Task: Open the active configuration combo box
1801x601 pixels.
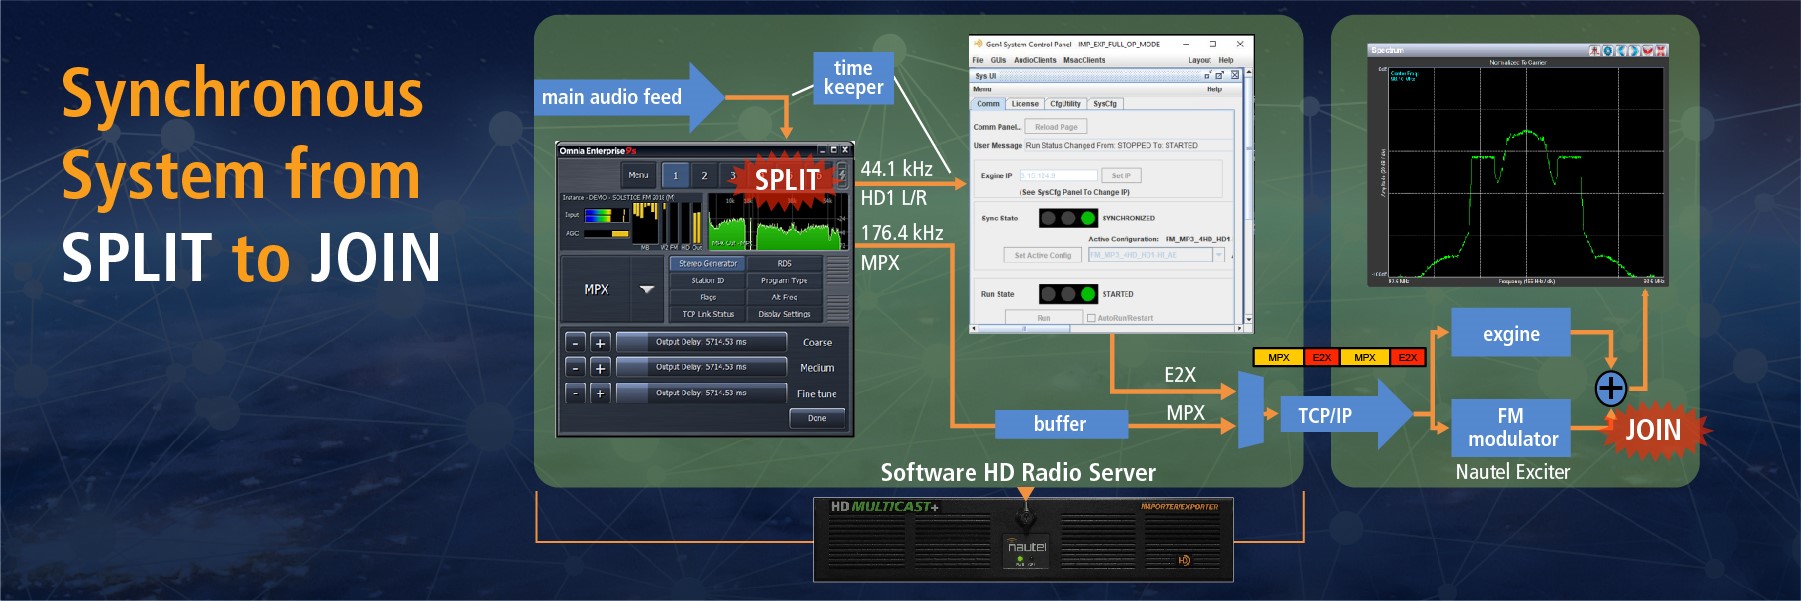Action: click(x=1156, y=255)
